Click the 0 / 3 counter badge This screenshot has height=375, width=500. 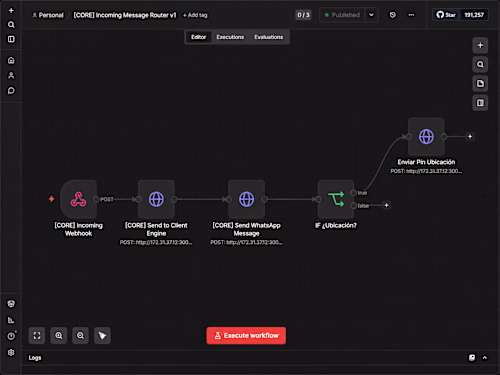pyautogui.click(x=303, y=15)
